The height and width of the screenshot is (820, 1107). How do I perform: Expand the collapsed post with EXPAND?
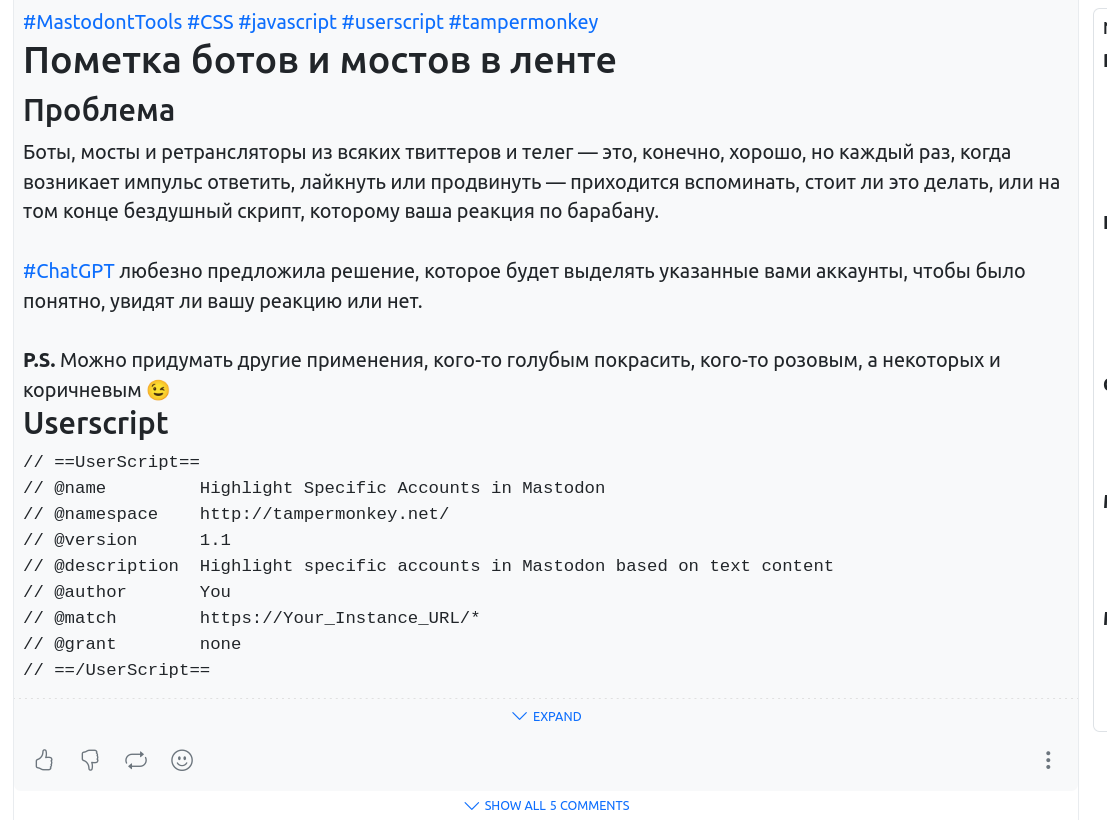546,716
